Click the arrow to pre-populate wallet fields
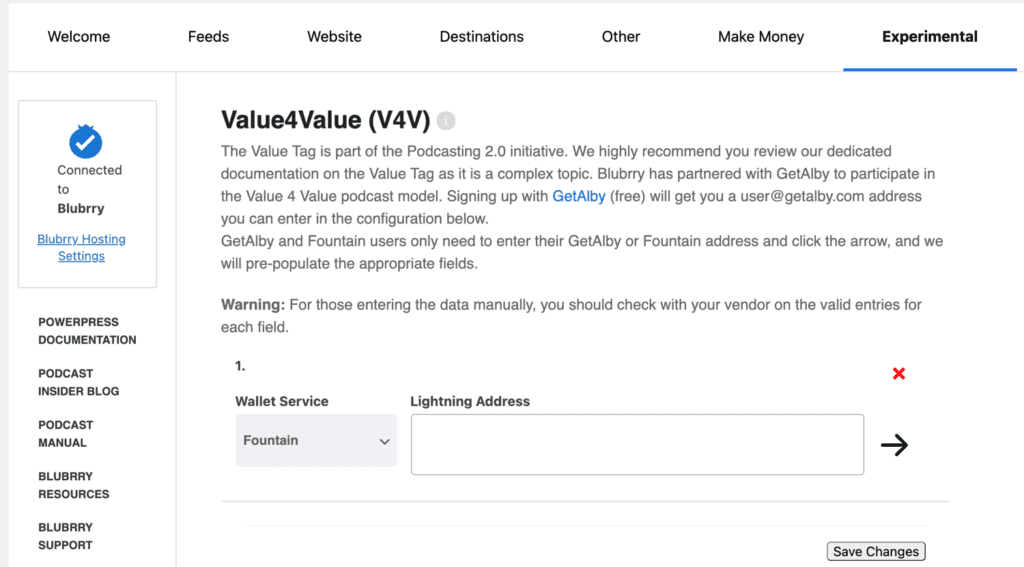This screenshot has height=567, width=1024. 894,445
